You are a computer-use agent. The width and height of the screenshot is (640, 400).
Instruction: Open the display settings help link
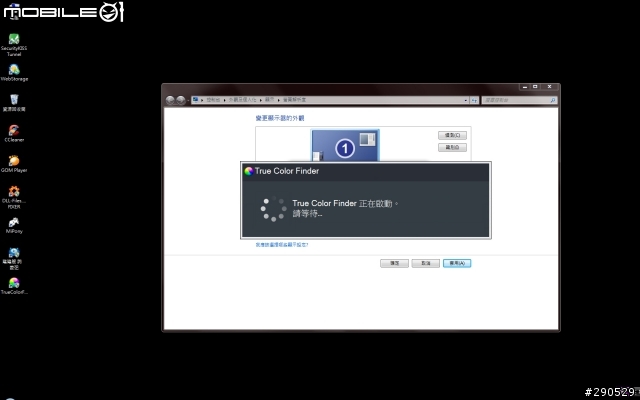[x=282, y=245]
